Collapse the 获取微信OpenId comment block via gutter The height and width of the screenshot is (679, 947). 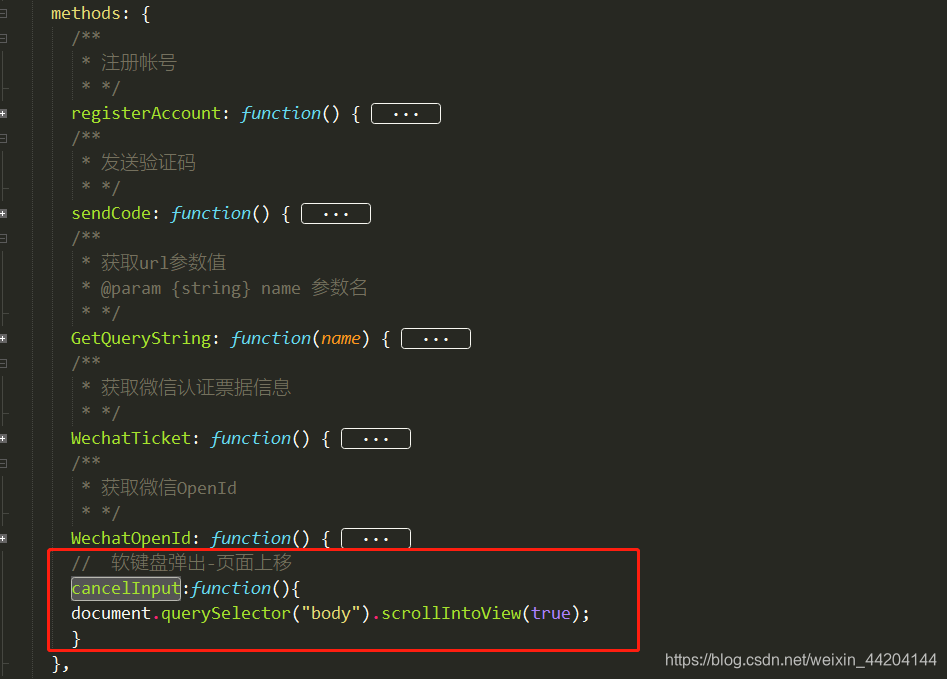pos(4,463)
